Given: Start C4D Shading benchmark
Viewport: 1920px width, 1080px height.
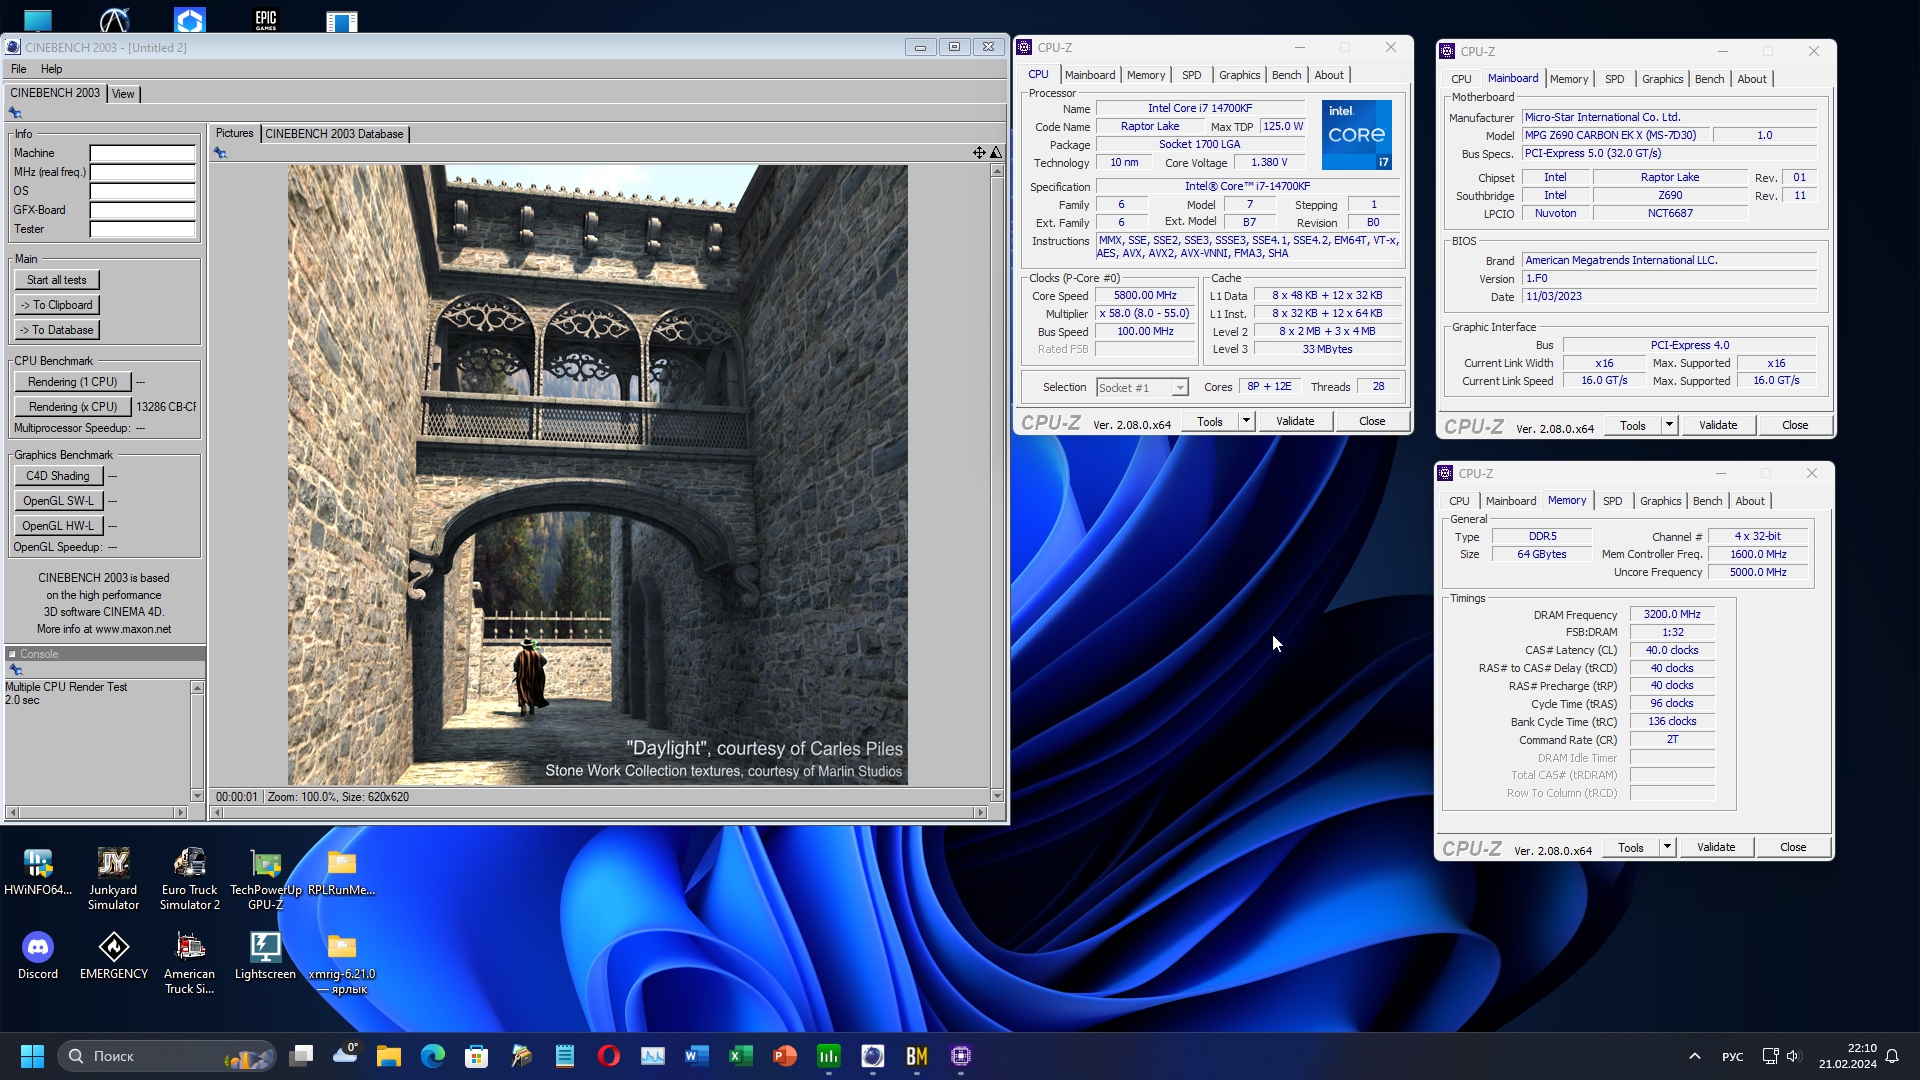Looking at the screenshot, I should [58, 476].
